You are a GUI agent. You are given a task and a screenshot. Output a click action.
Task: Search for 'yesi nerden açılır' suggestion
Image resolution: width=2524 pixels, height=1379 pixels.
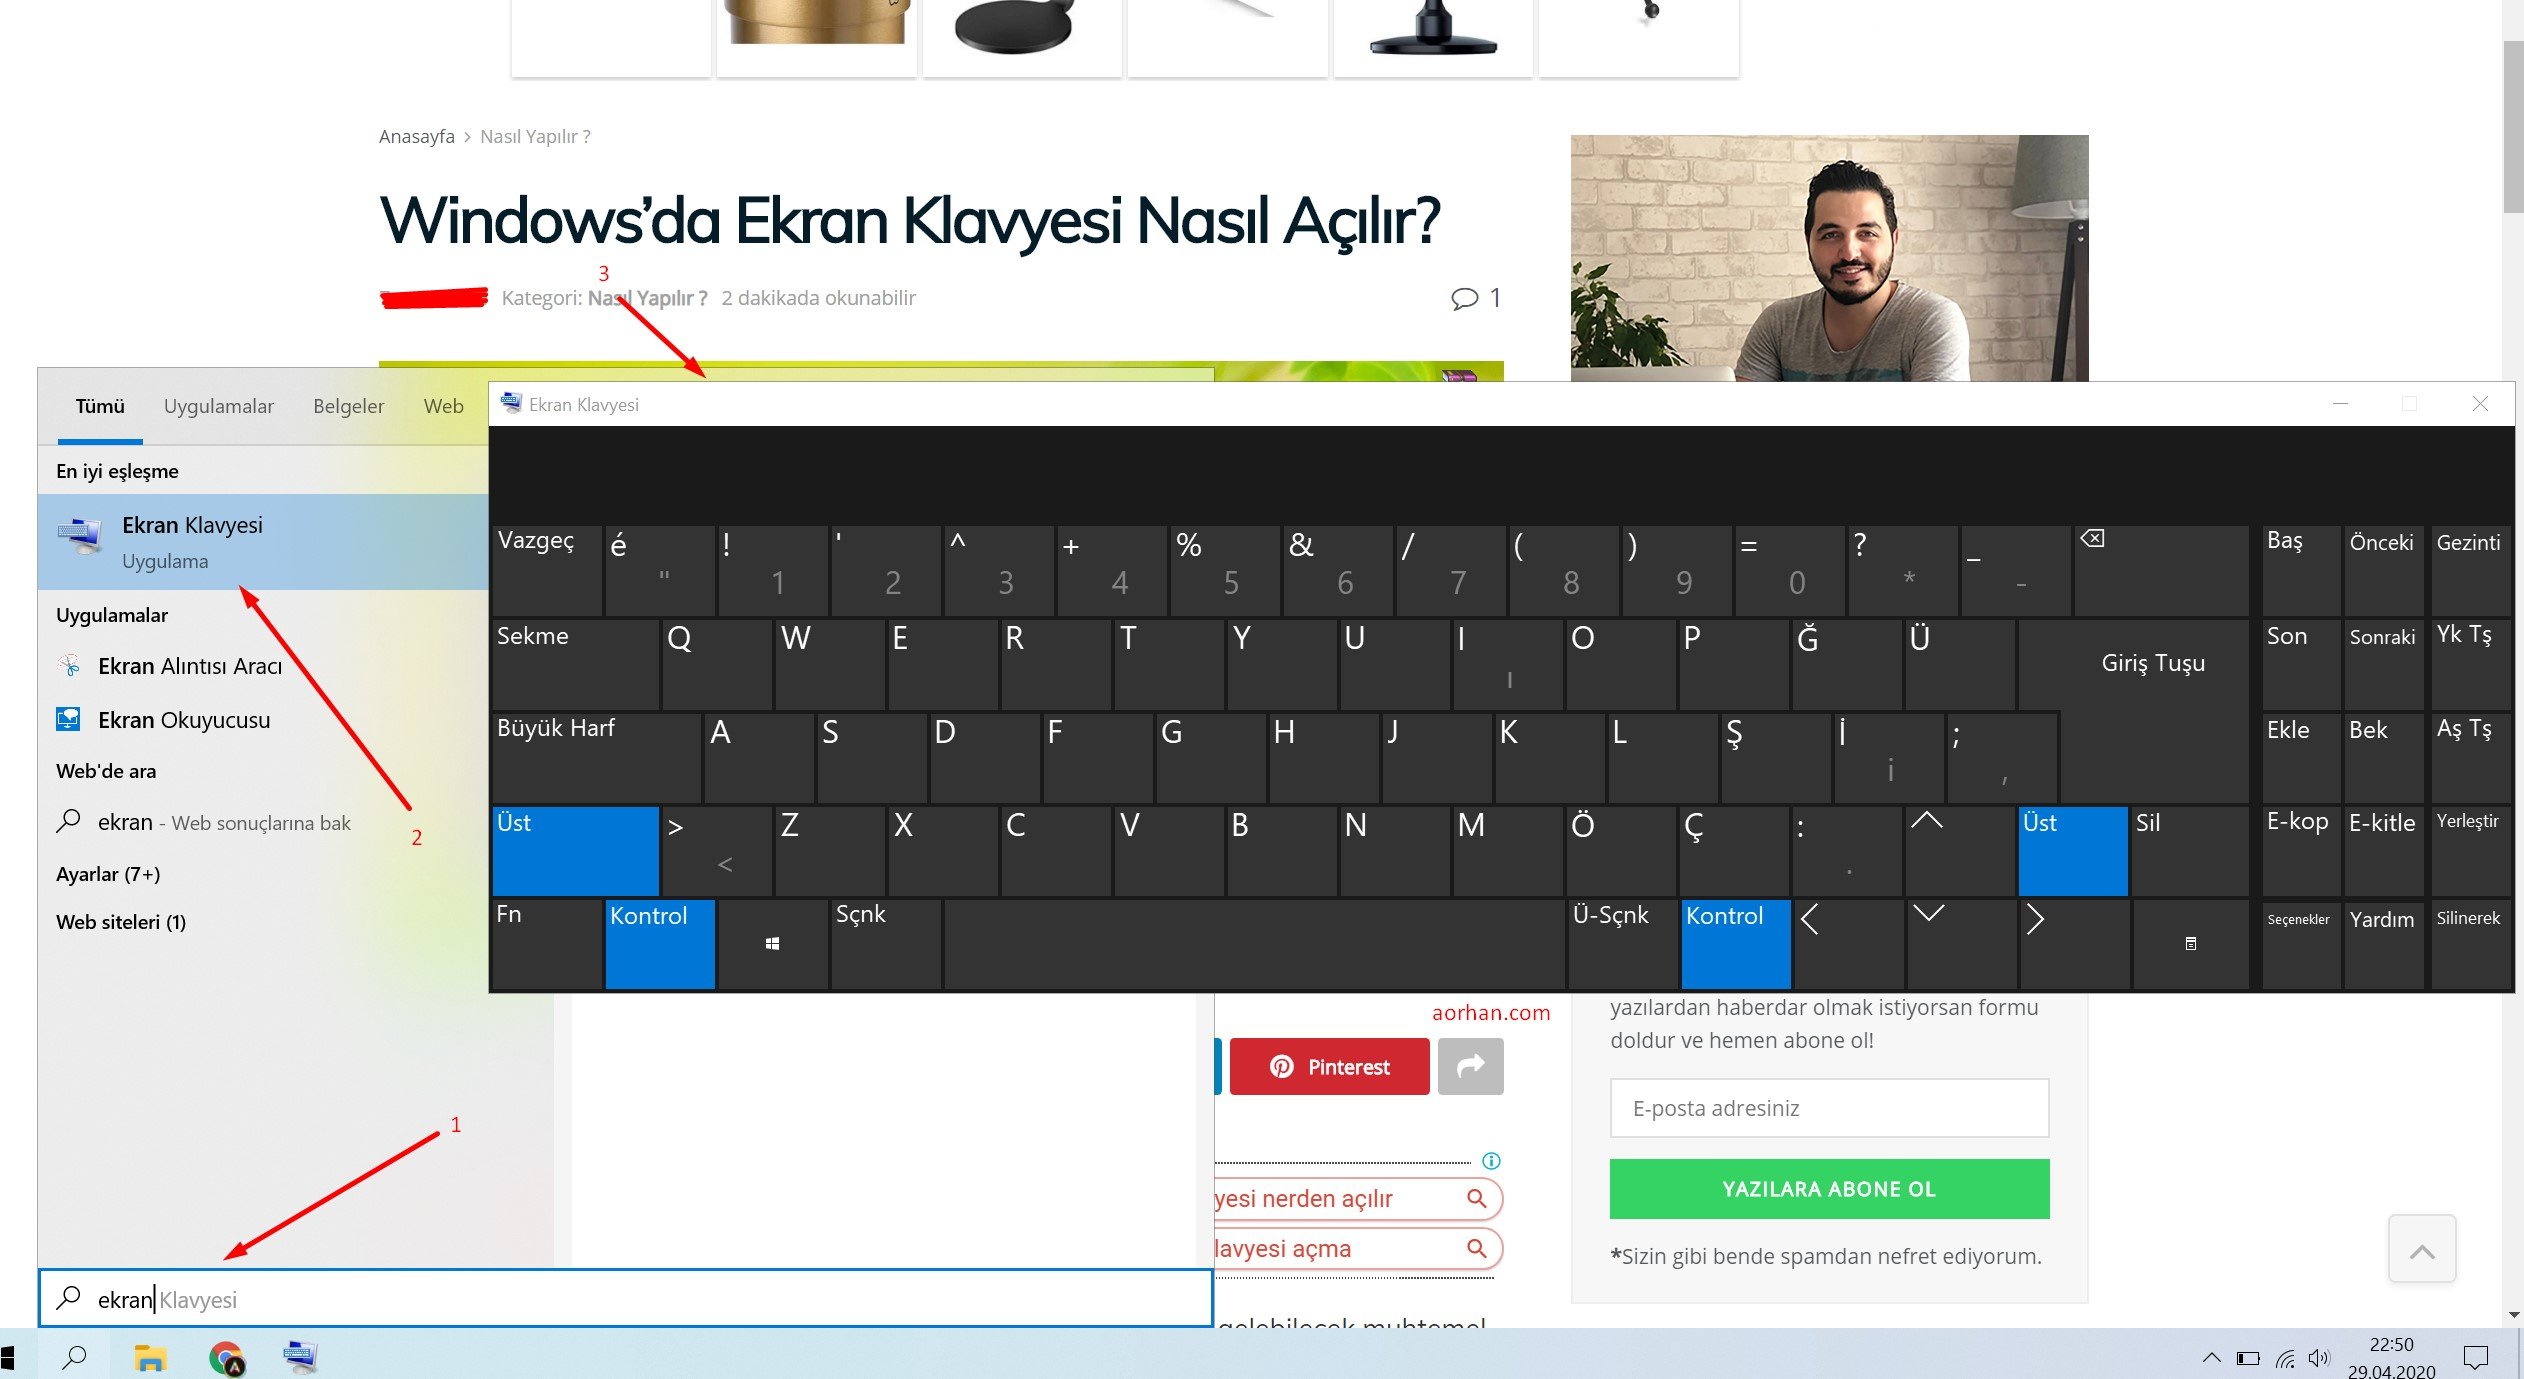pos(1357,1198)
